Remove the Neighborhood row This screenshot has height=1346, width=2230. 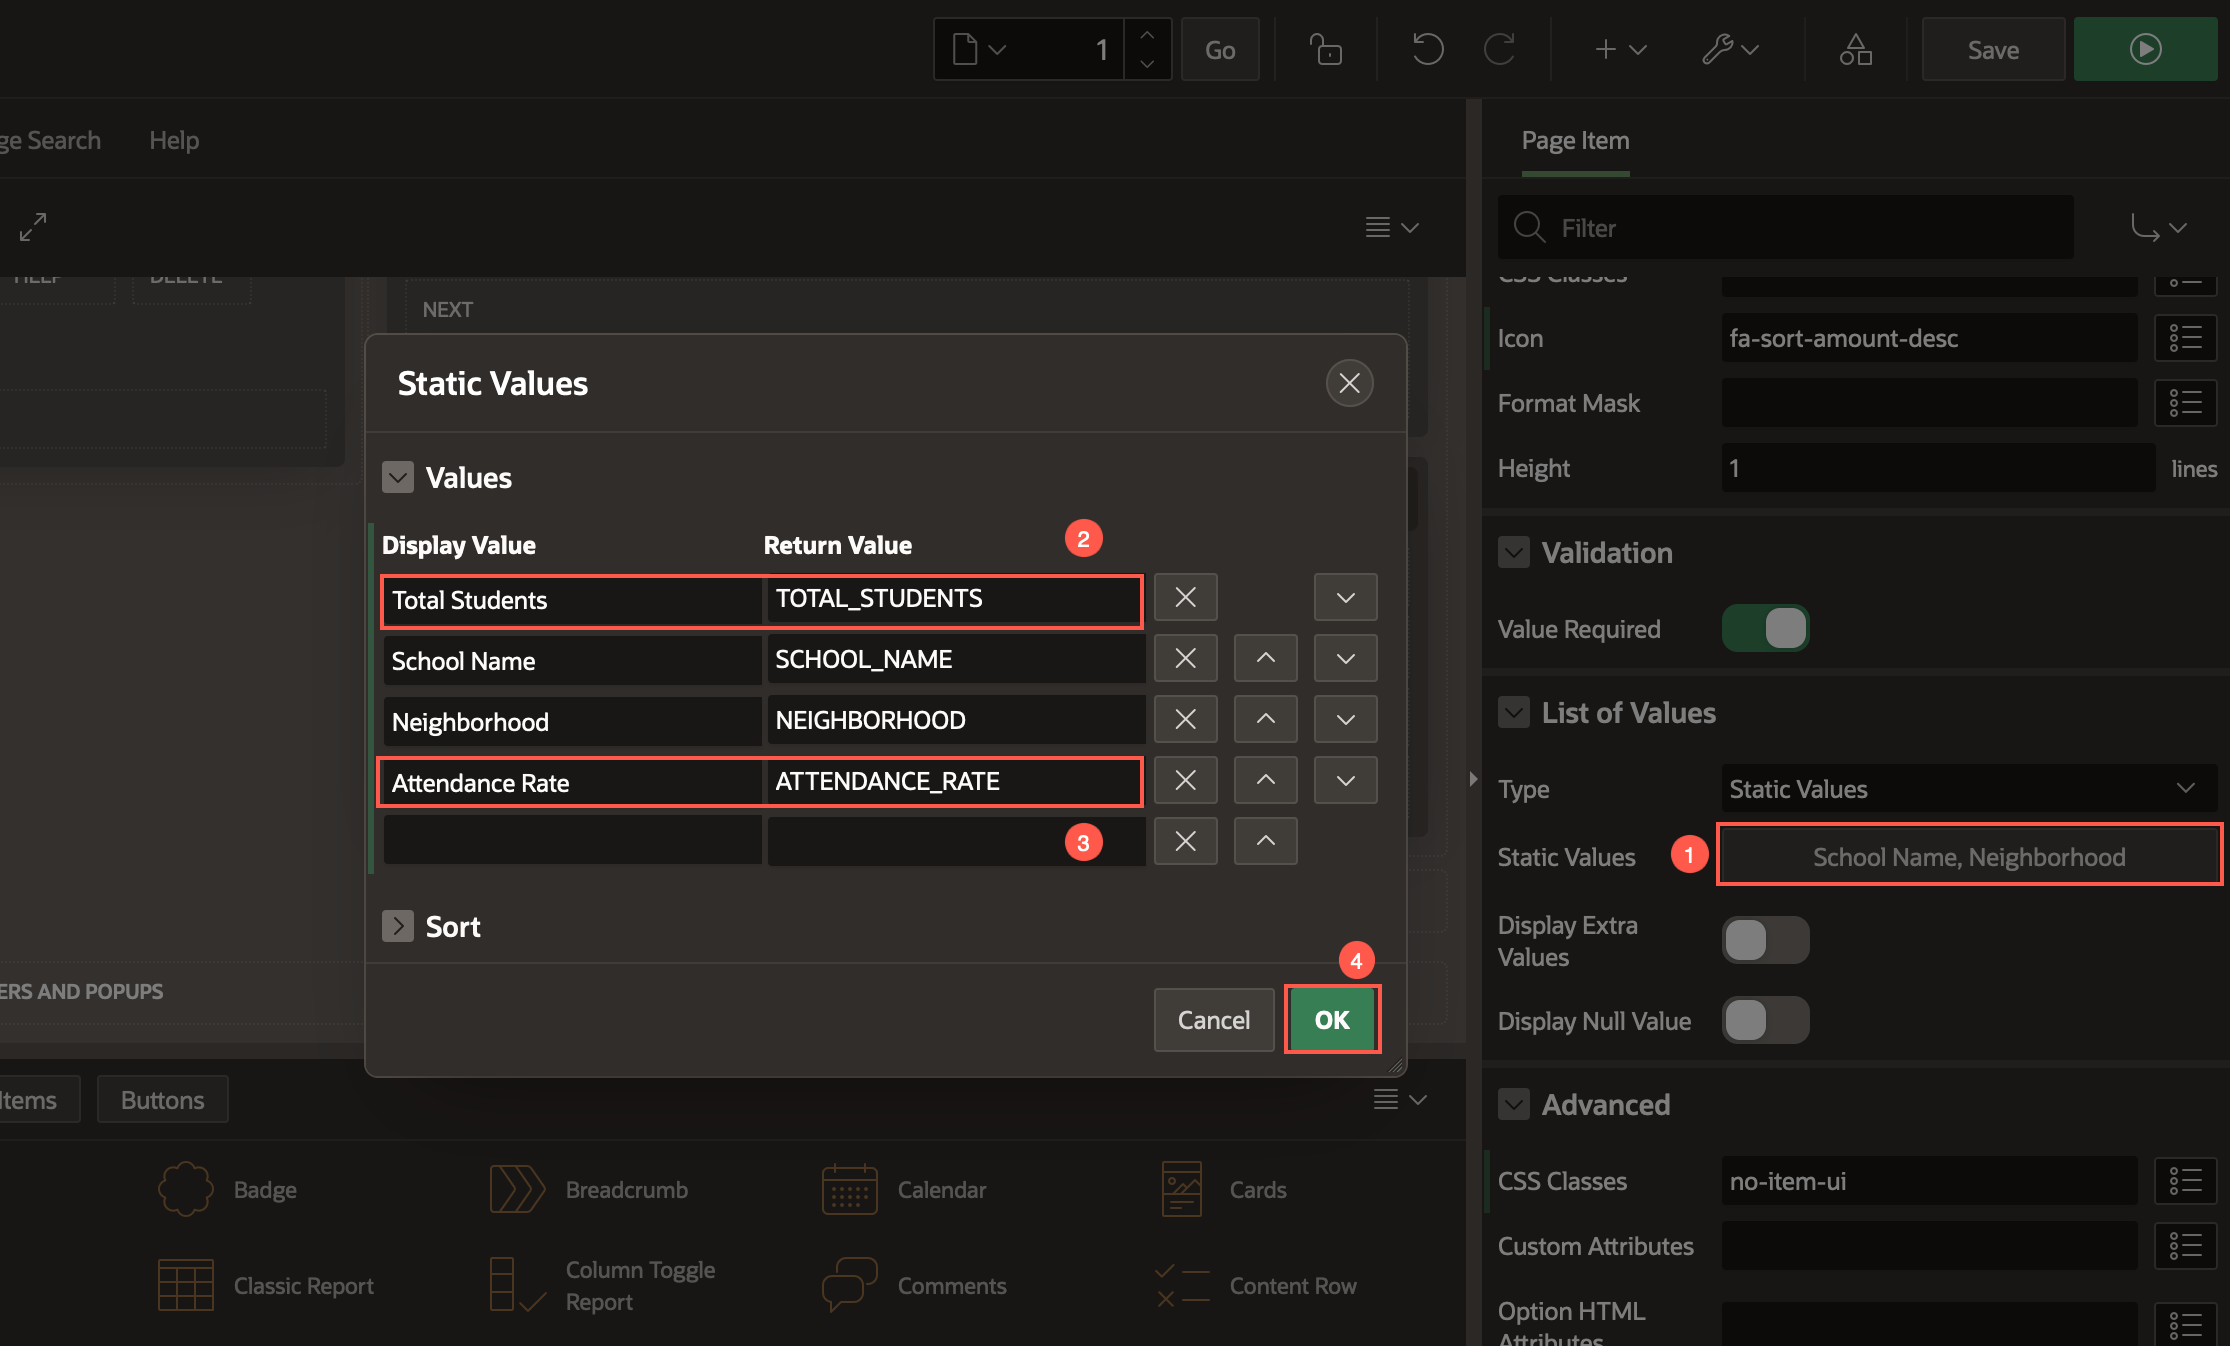(x=1185, y=719)
